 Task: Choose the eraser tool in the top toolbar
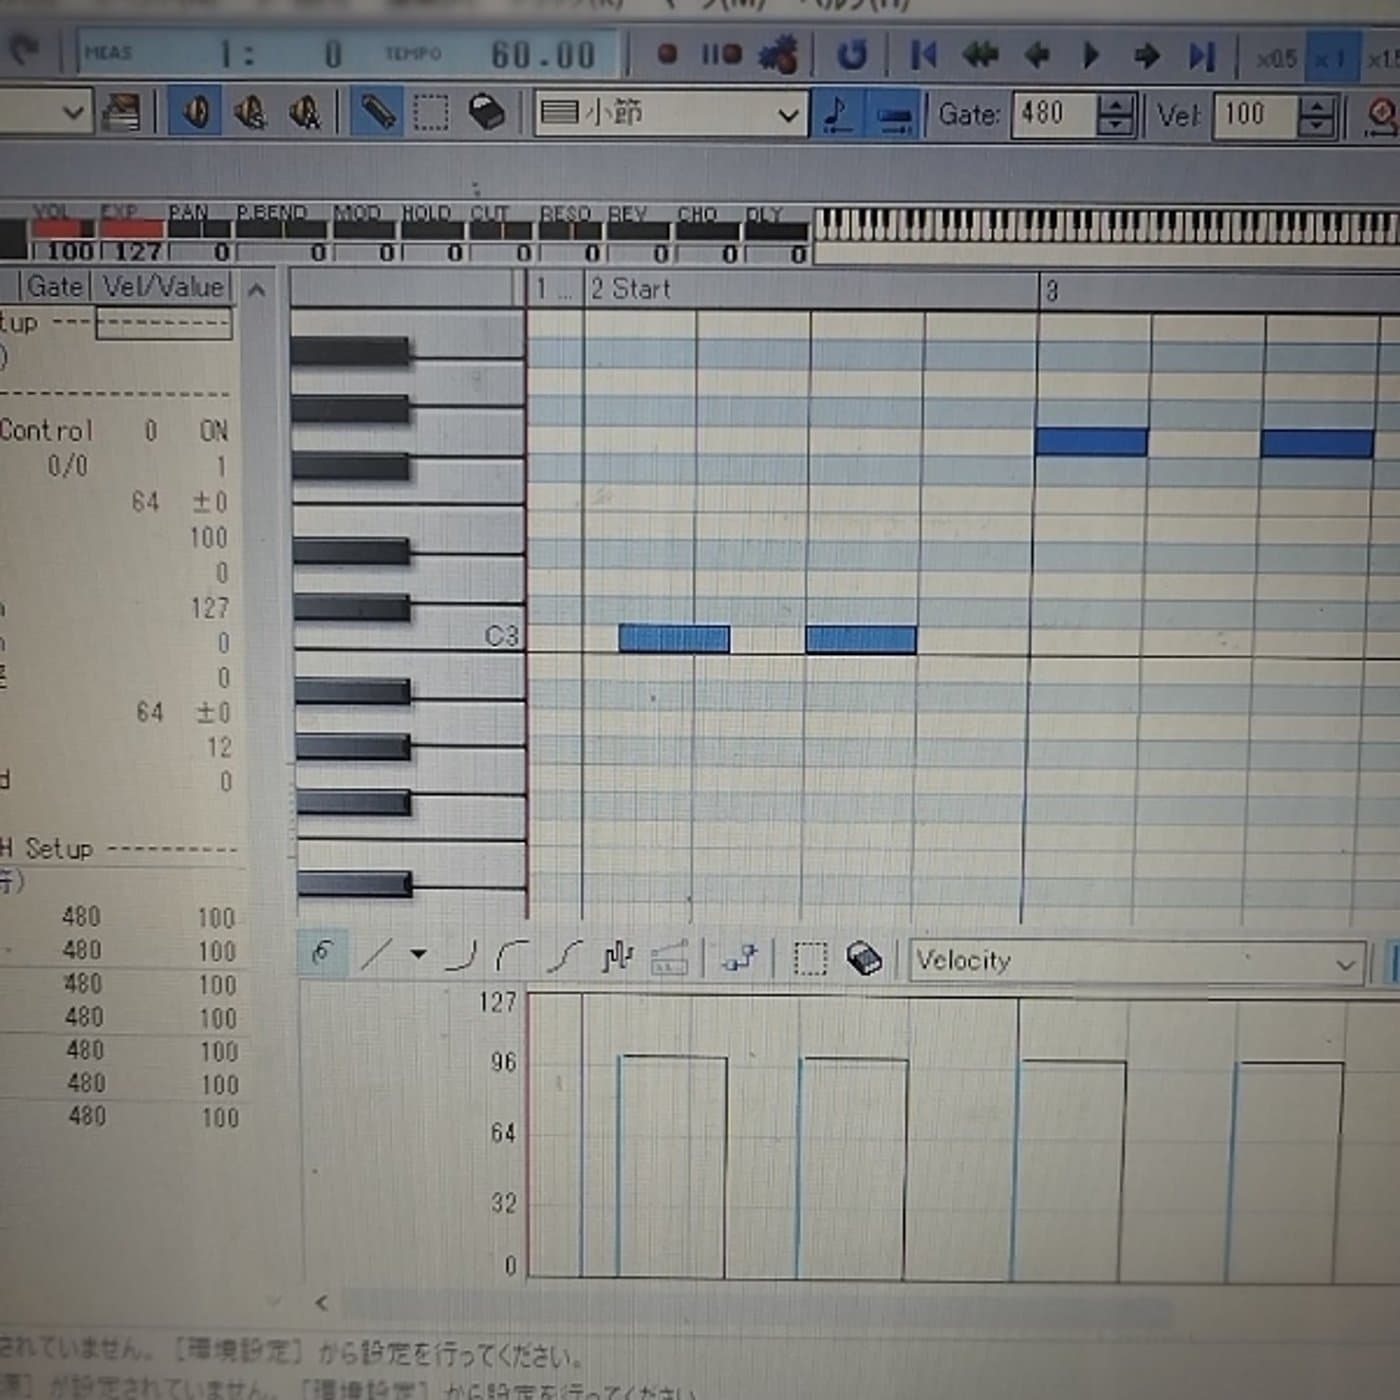pos(487,113)
